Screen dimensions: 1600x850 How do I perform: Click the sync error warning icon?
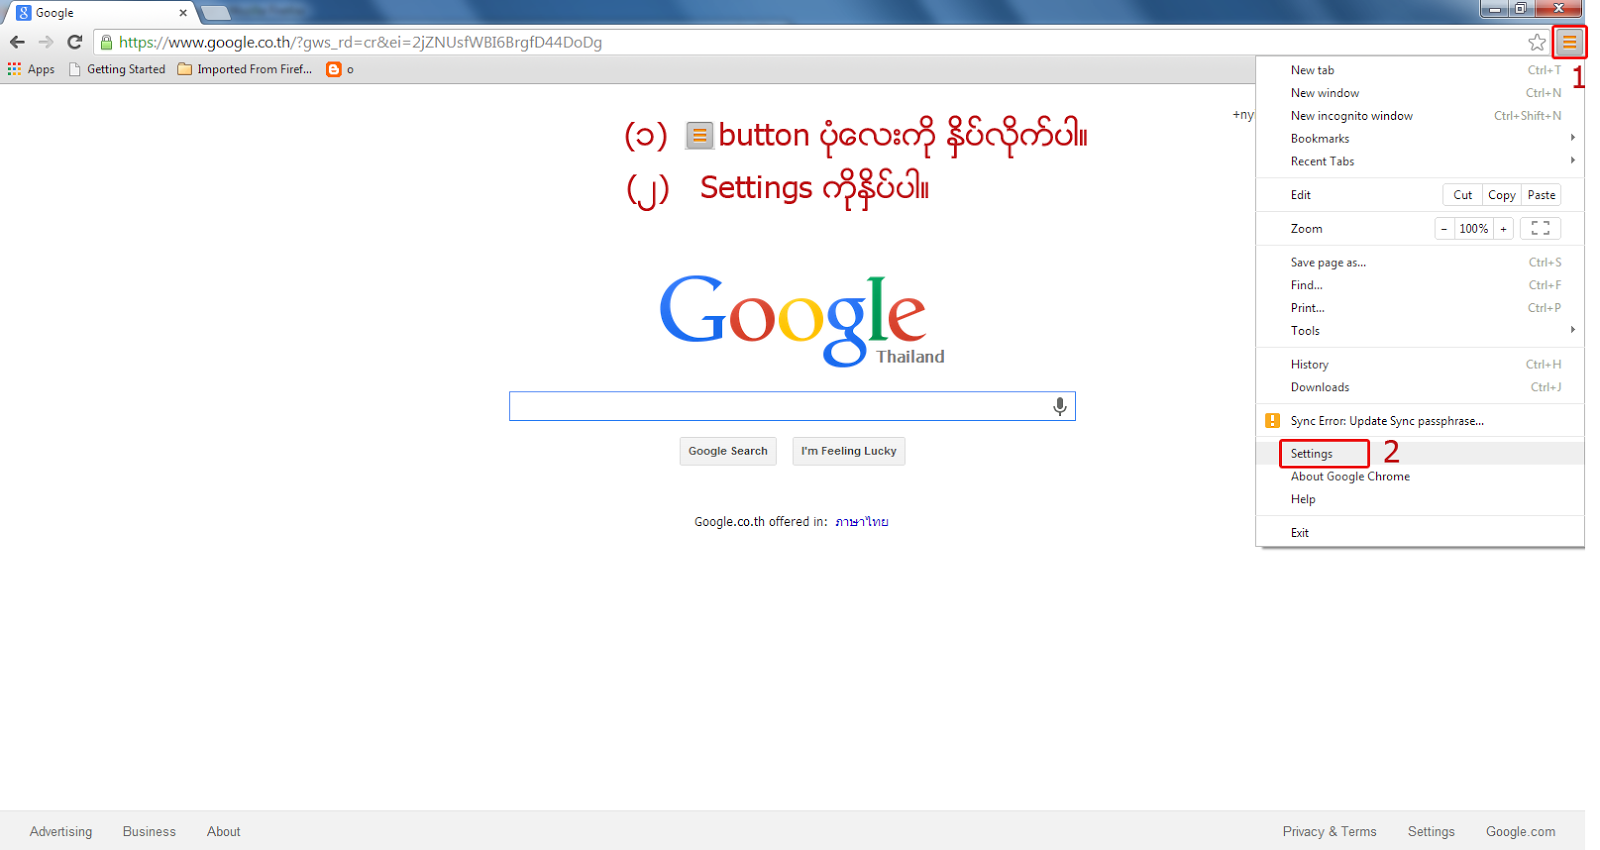(1272, 421)
